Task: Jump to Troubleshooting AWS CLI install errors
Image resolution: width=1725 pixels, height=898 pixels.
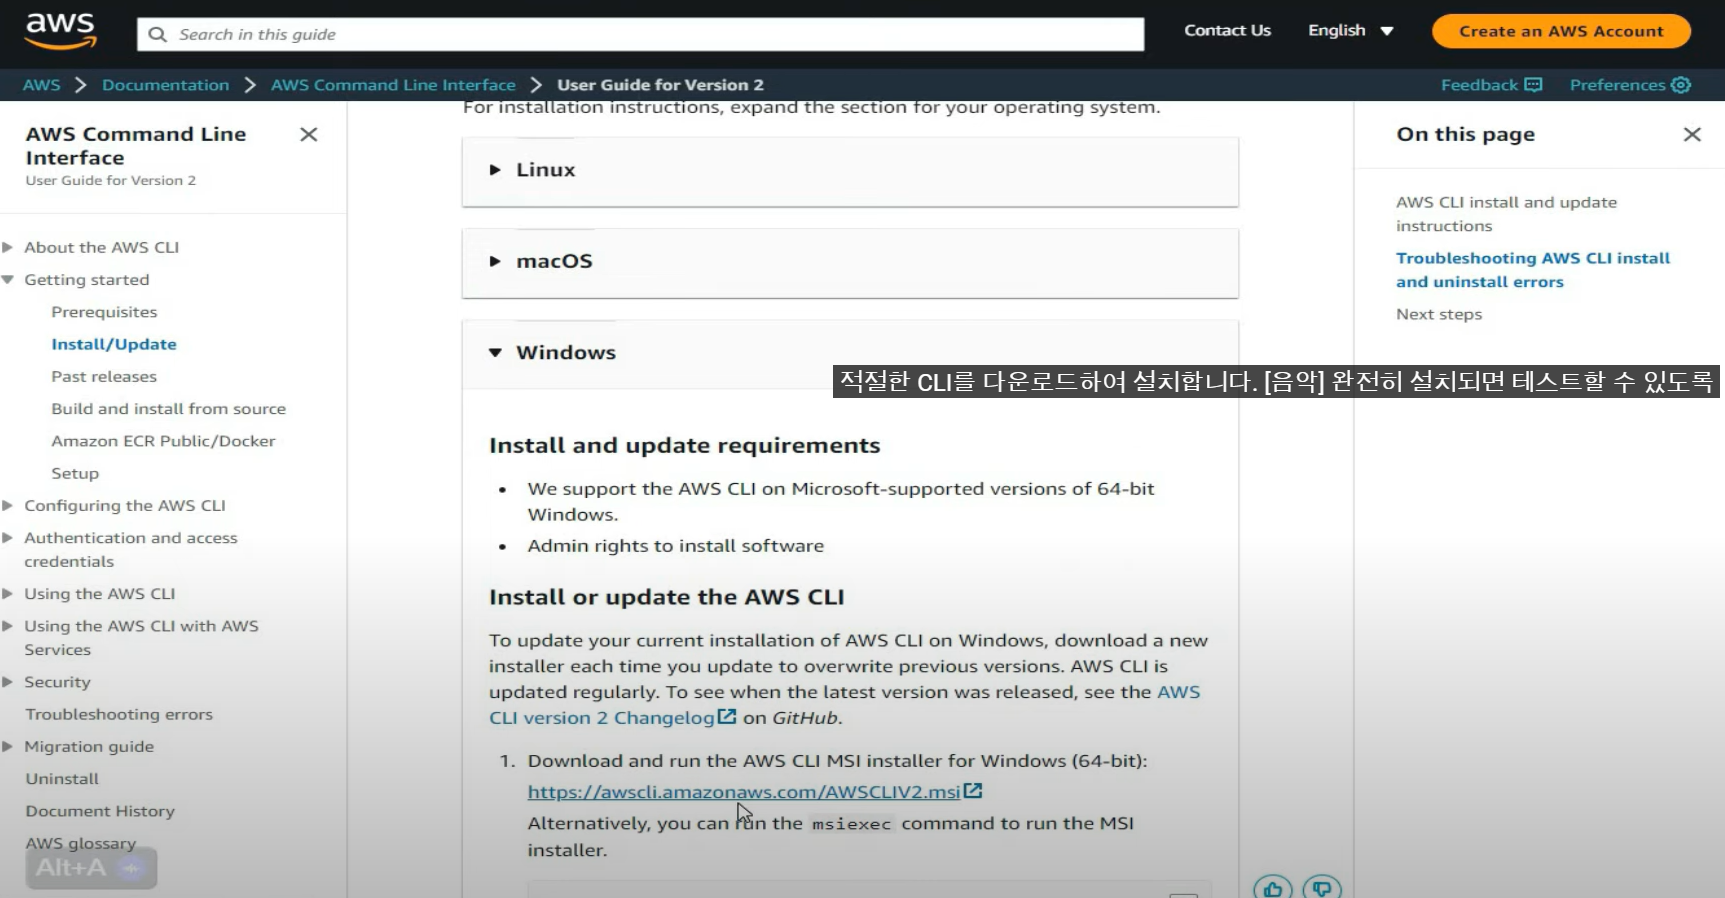Action: [x=1533, y=270]
